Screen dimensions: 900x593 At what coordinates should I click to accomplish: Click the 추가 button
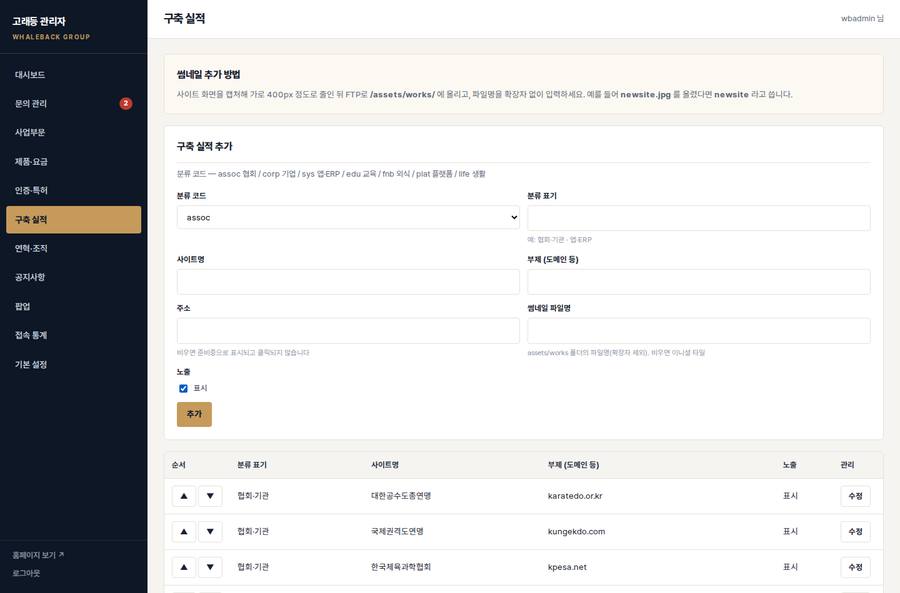(194, 414)
